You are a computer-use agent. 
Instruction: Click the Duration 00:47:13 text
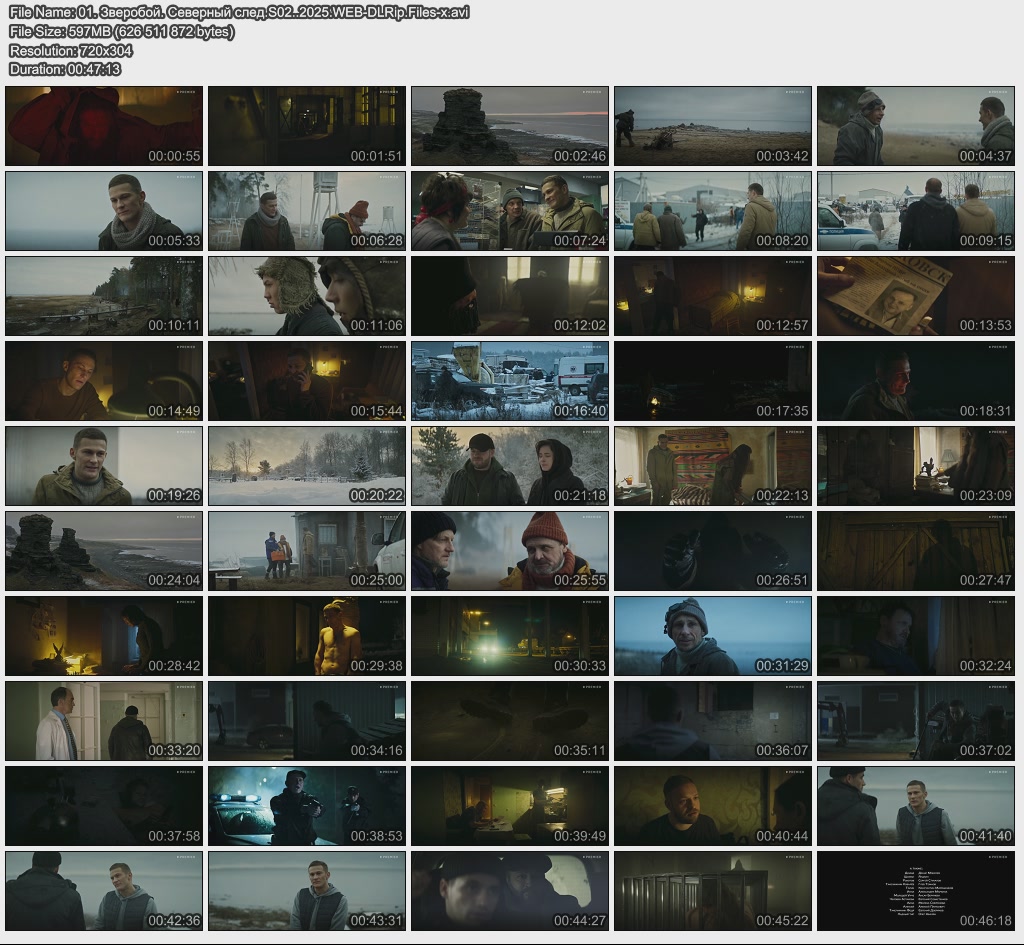coord(65,69)
